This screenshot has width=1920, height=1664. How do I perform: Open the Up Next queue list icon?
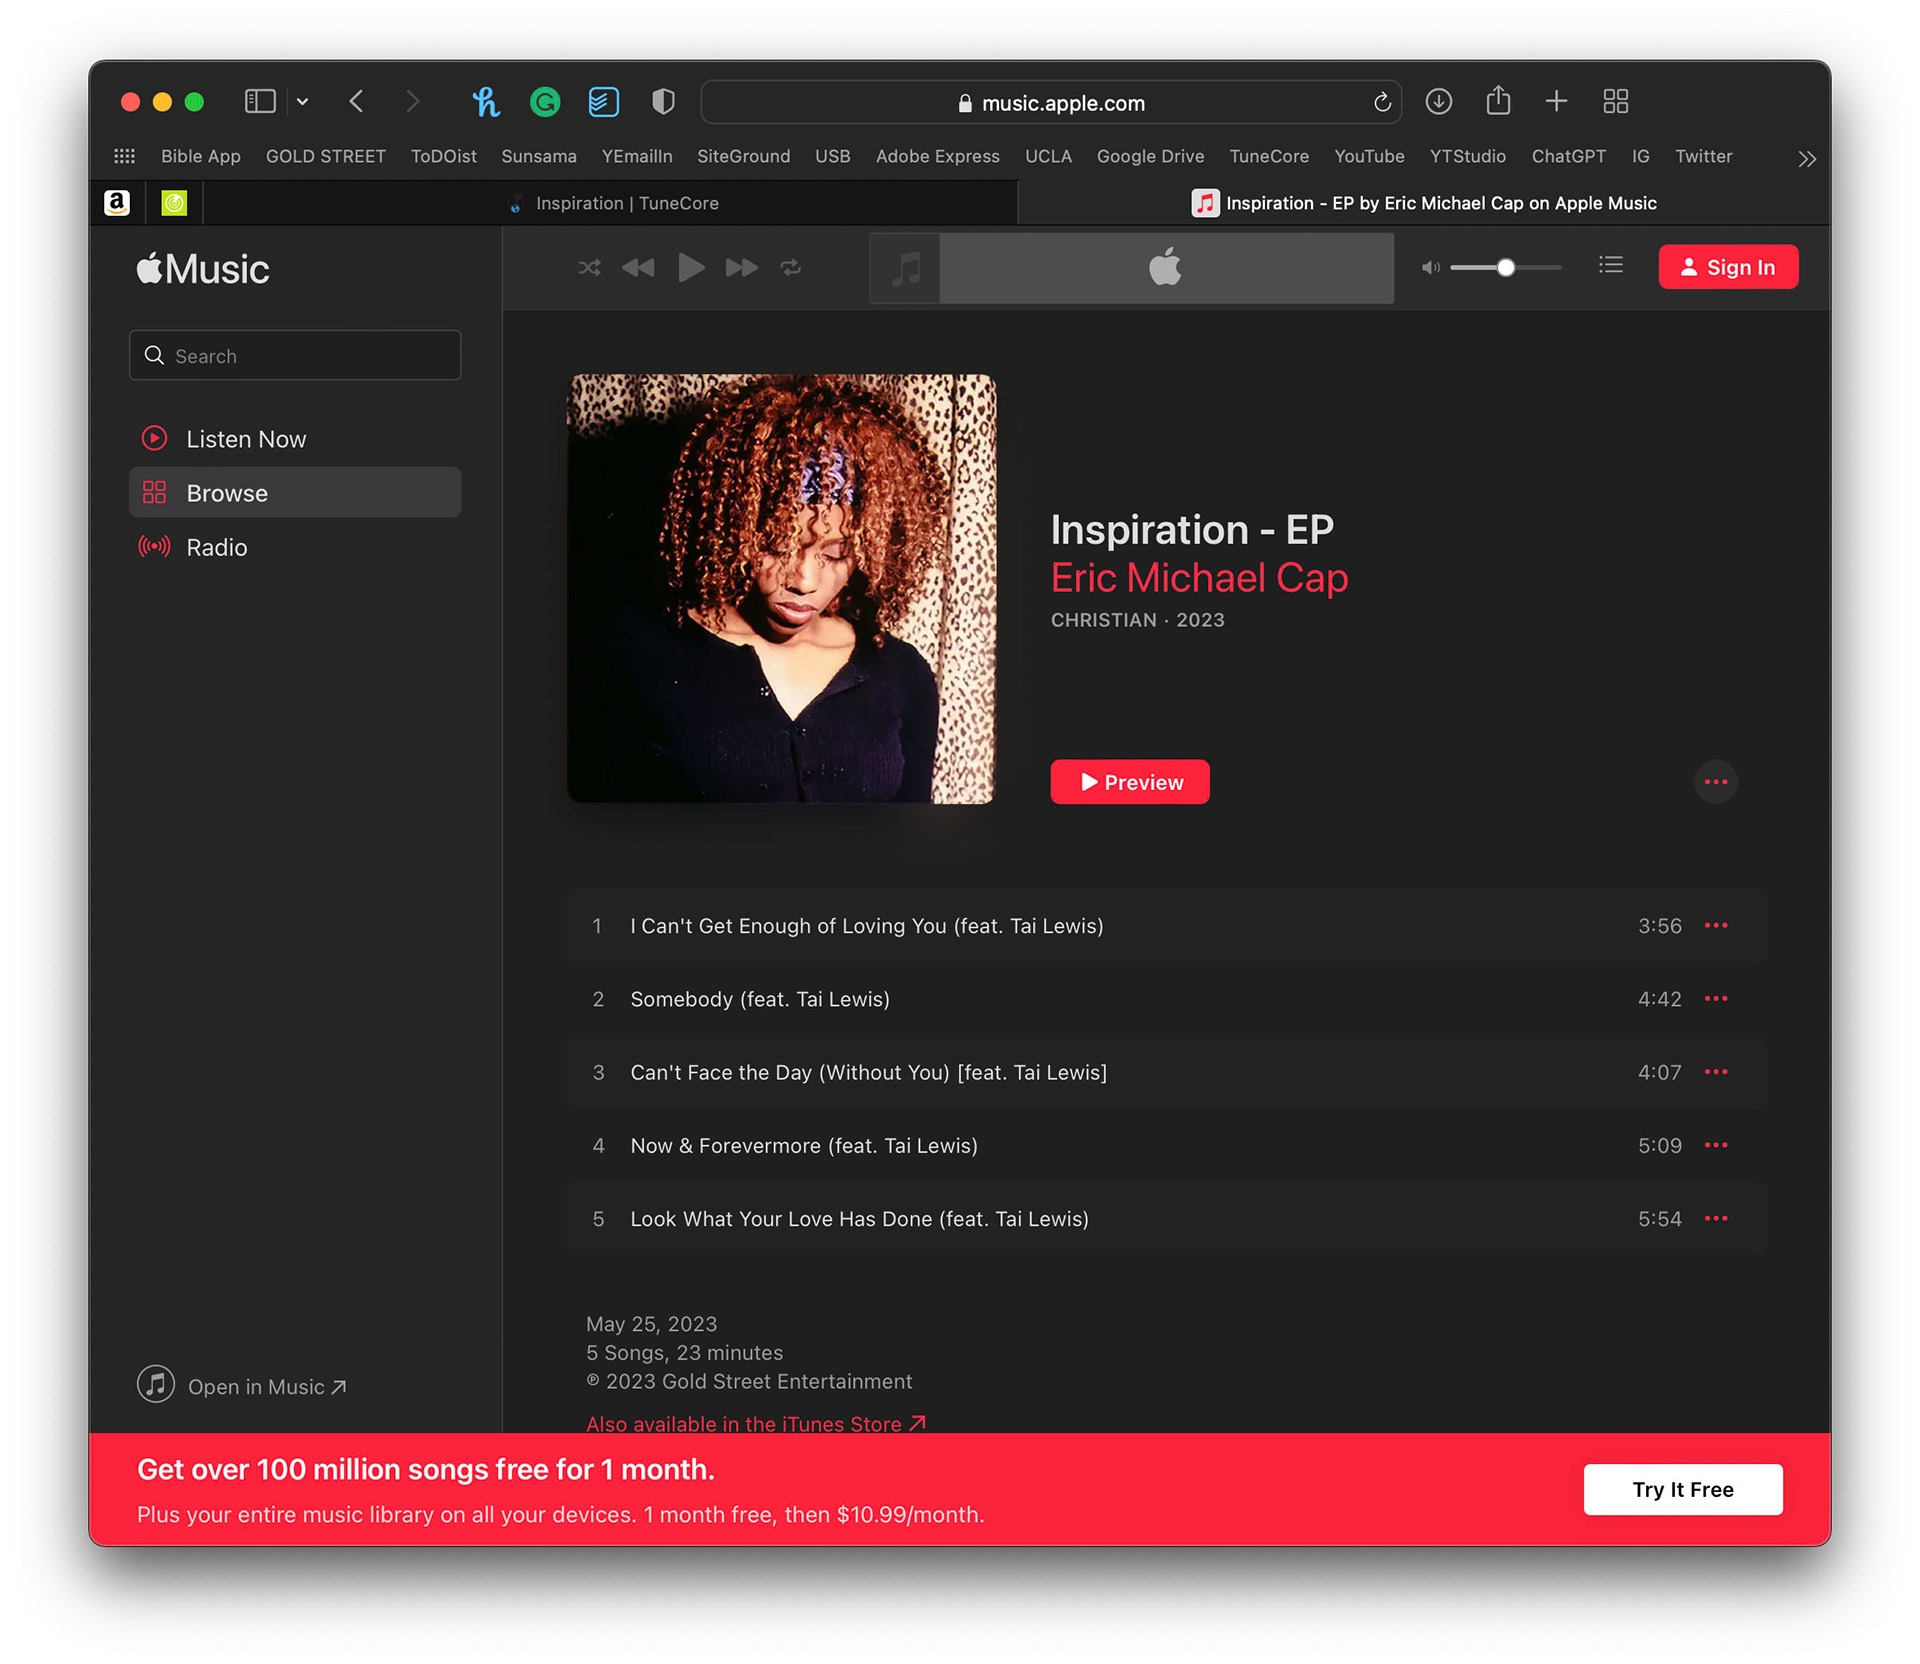[1610, 266]
